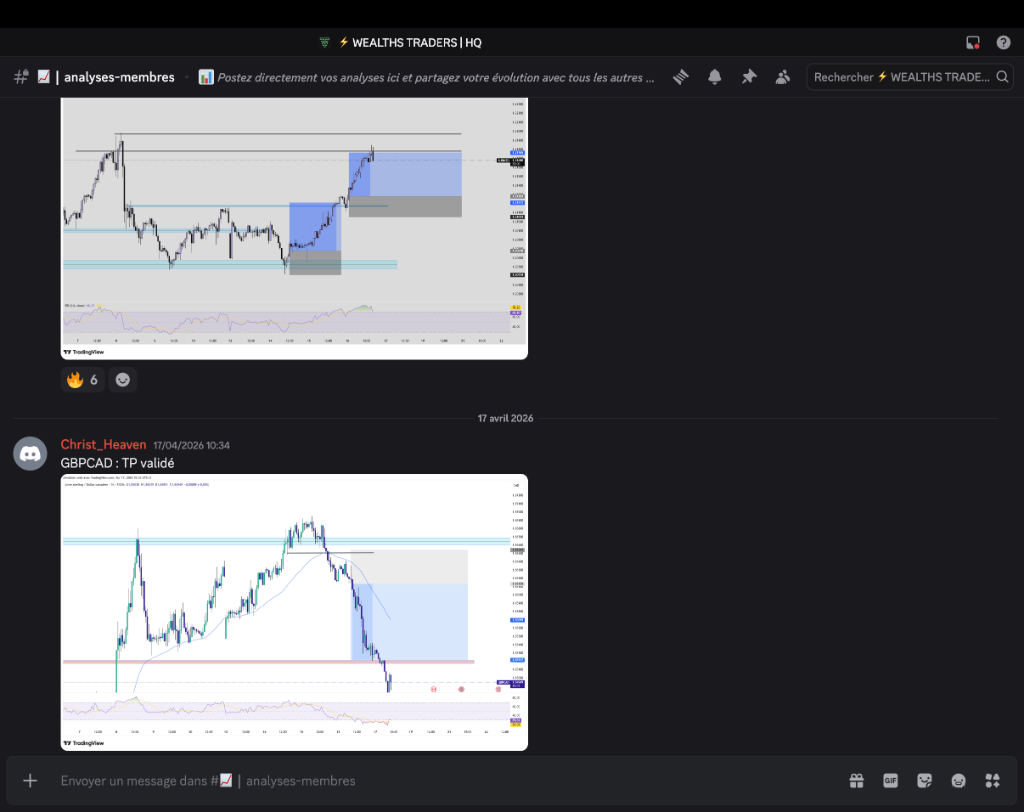Viewport: 1024px width, 812px height.
Task: Click the WEALTHS TRADERS | HQ server title
Action: 417,42
